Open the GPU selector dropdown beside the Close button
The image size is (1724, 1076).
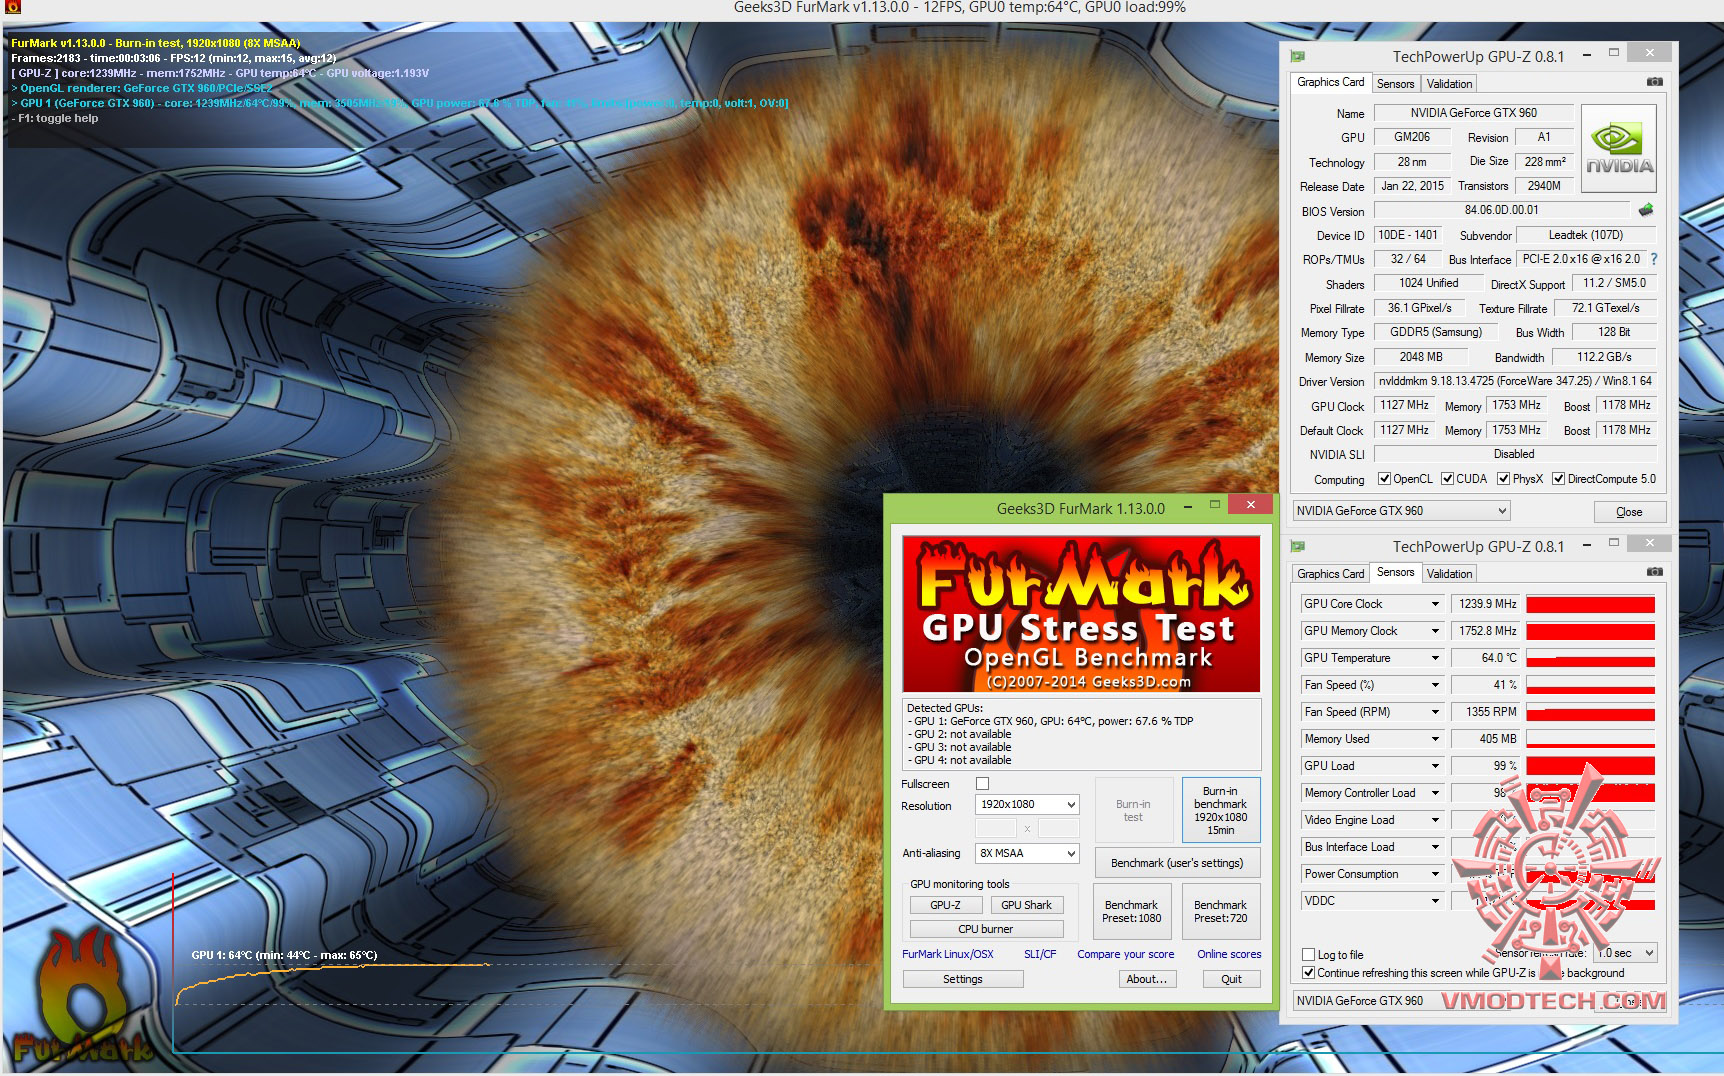pyautogui.click(x=1401, y=511)
